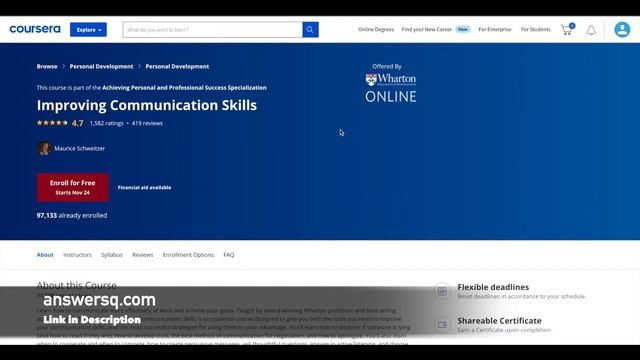
Task: Open Achieving Personal and Professional Success Specialization link
Action: 184,87
